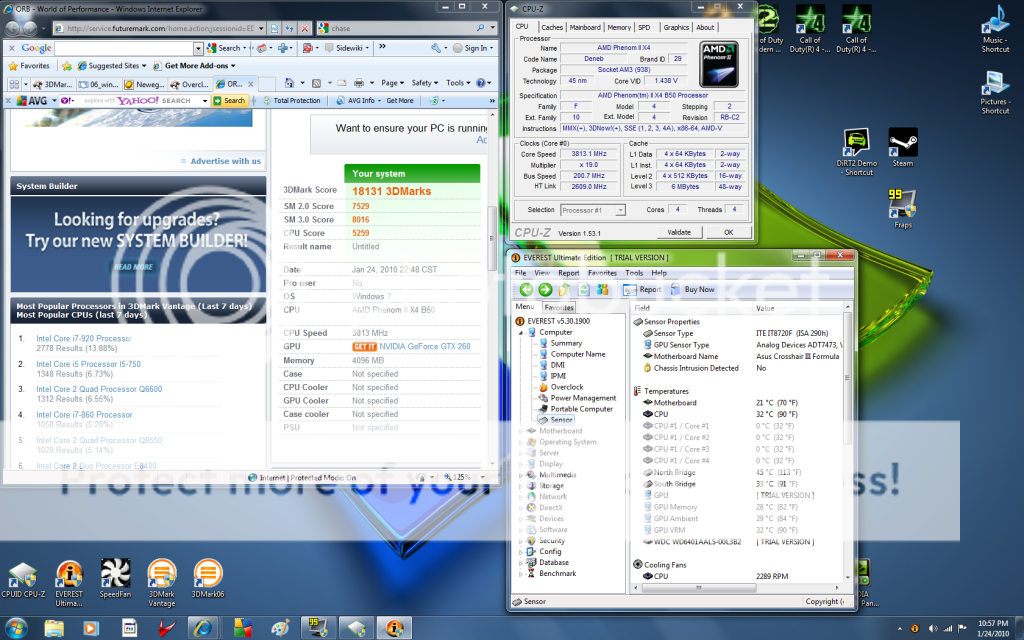The height and width of the screenshot is (640, 1024).
Task: Click the Internet Explorer taskbar button
Action: [x=203, y=628]
